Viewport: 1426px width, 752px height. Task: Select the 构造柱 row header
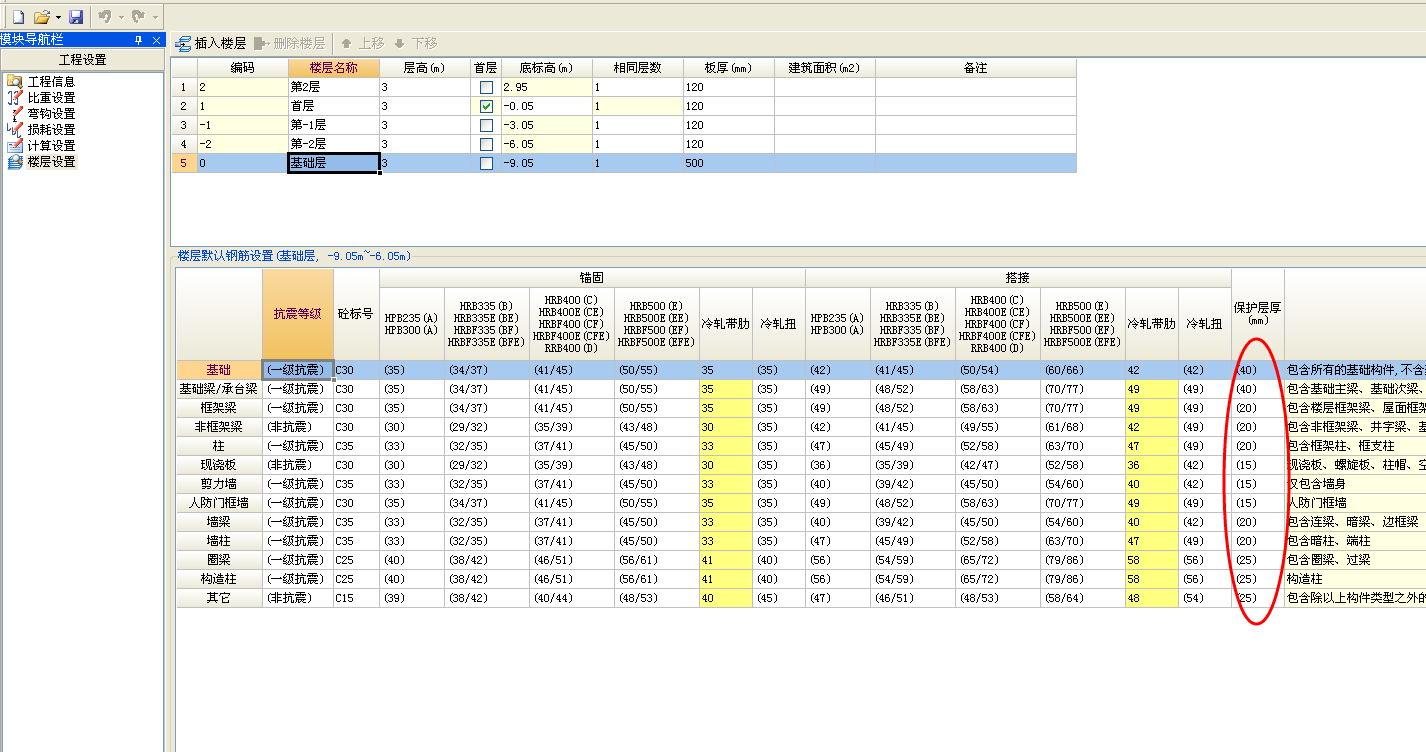pos(219,579)
